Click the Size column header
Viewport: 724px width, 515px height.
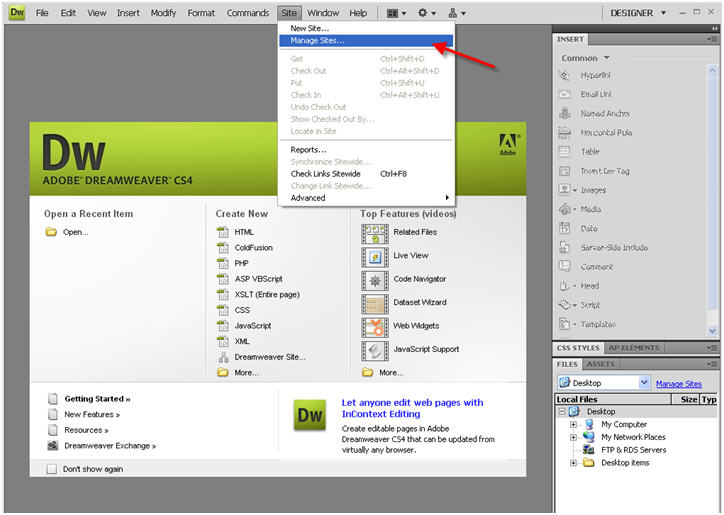pyautogui.click(x=686, y=400)
